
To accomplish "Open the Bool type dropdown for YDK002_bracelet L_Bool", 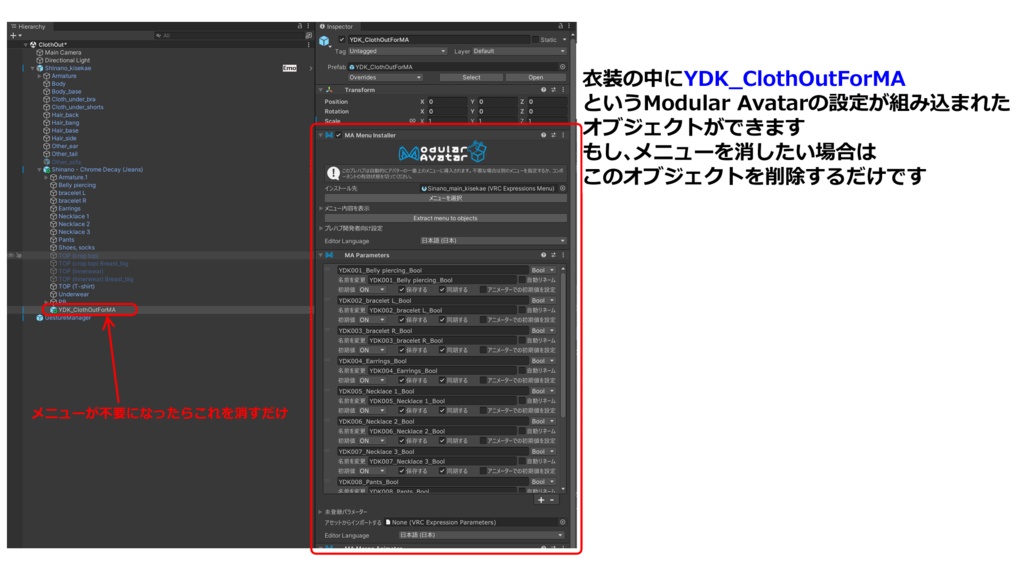I will pos(543,300).
